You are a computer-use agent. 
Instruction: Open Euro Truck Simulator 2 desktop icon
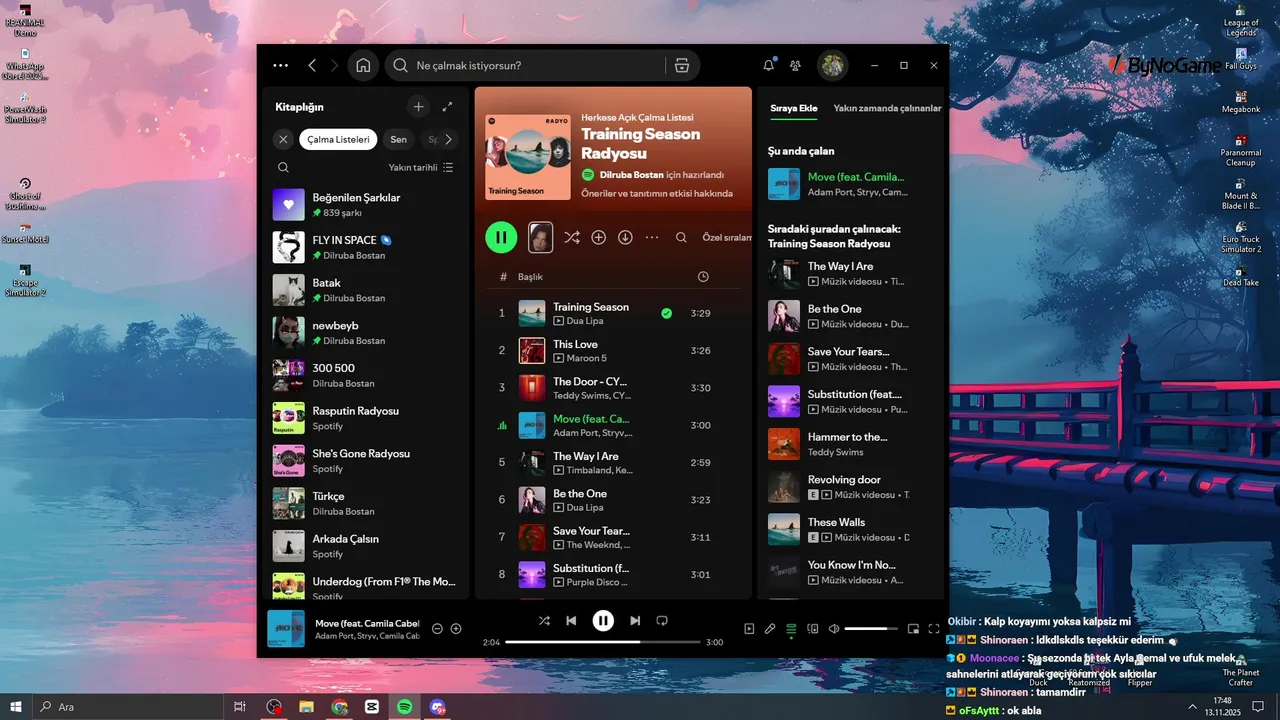[1241, 238]
